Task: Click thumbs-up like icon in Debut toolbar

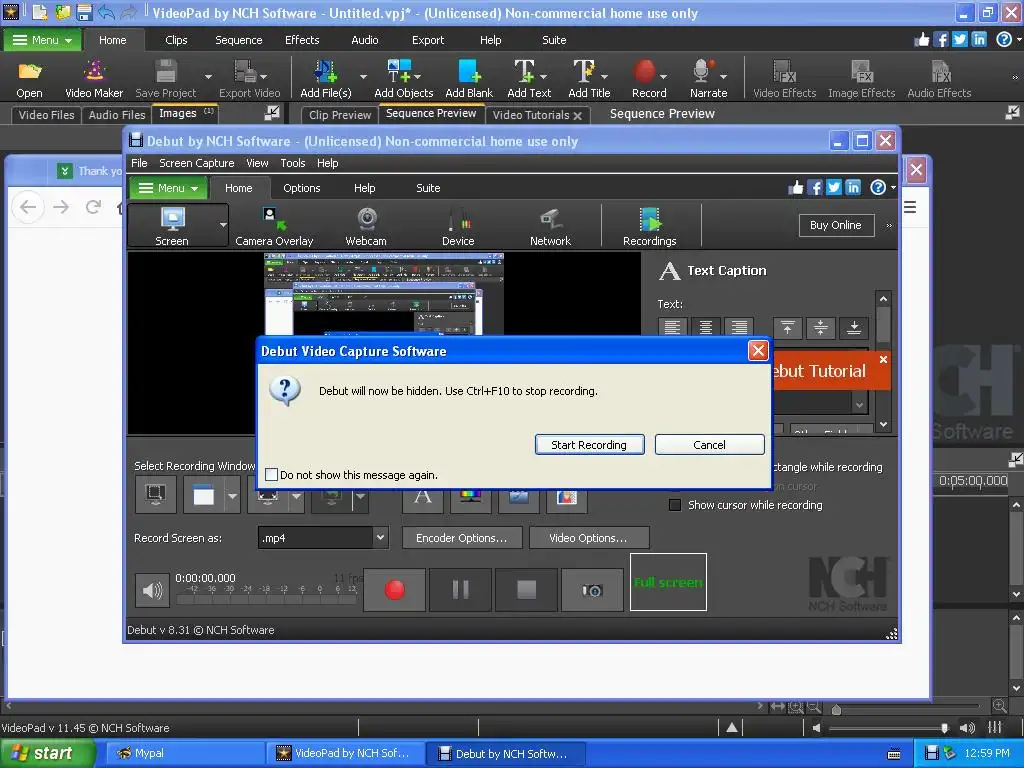Action: [795, 188]
